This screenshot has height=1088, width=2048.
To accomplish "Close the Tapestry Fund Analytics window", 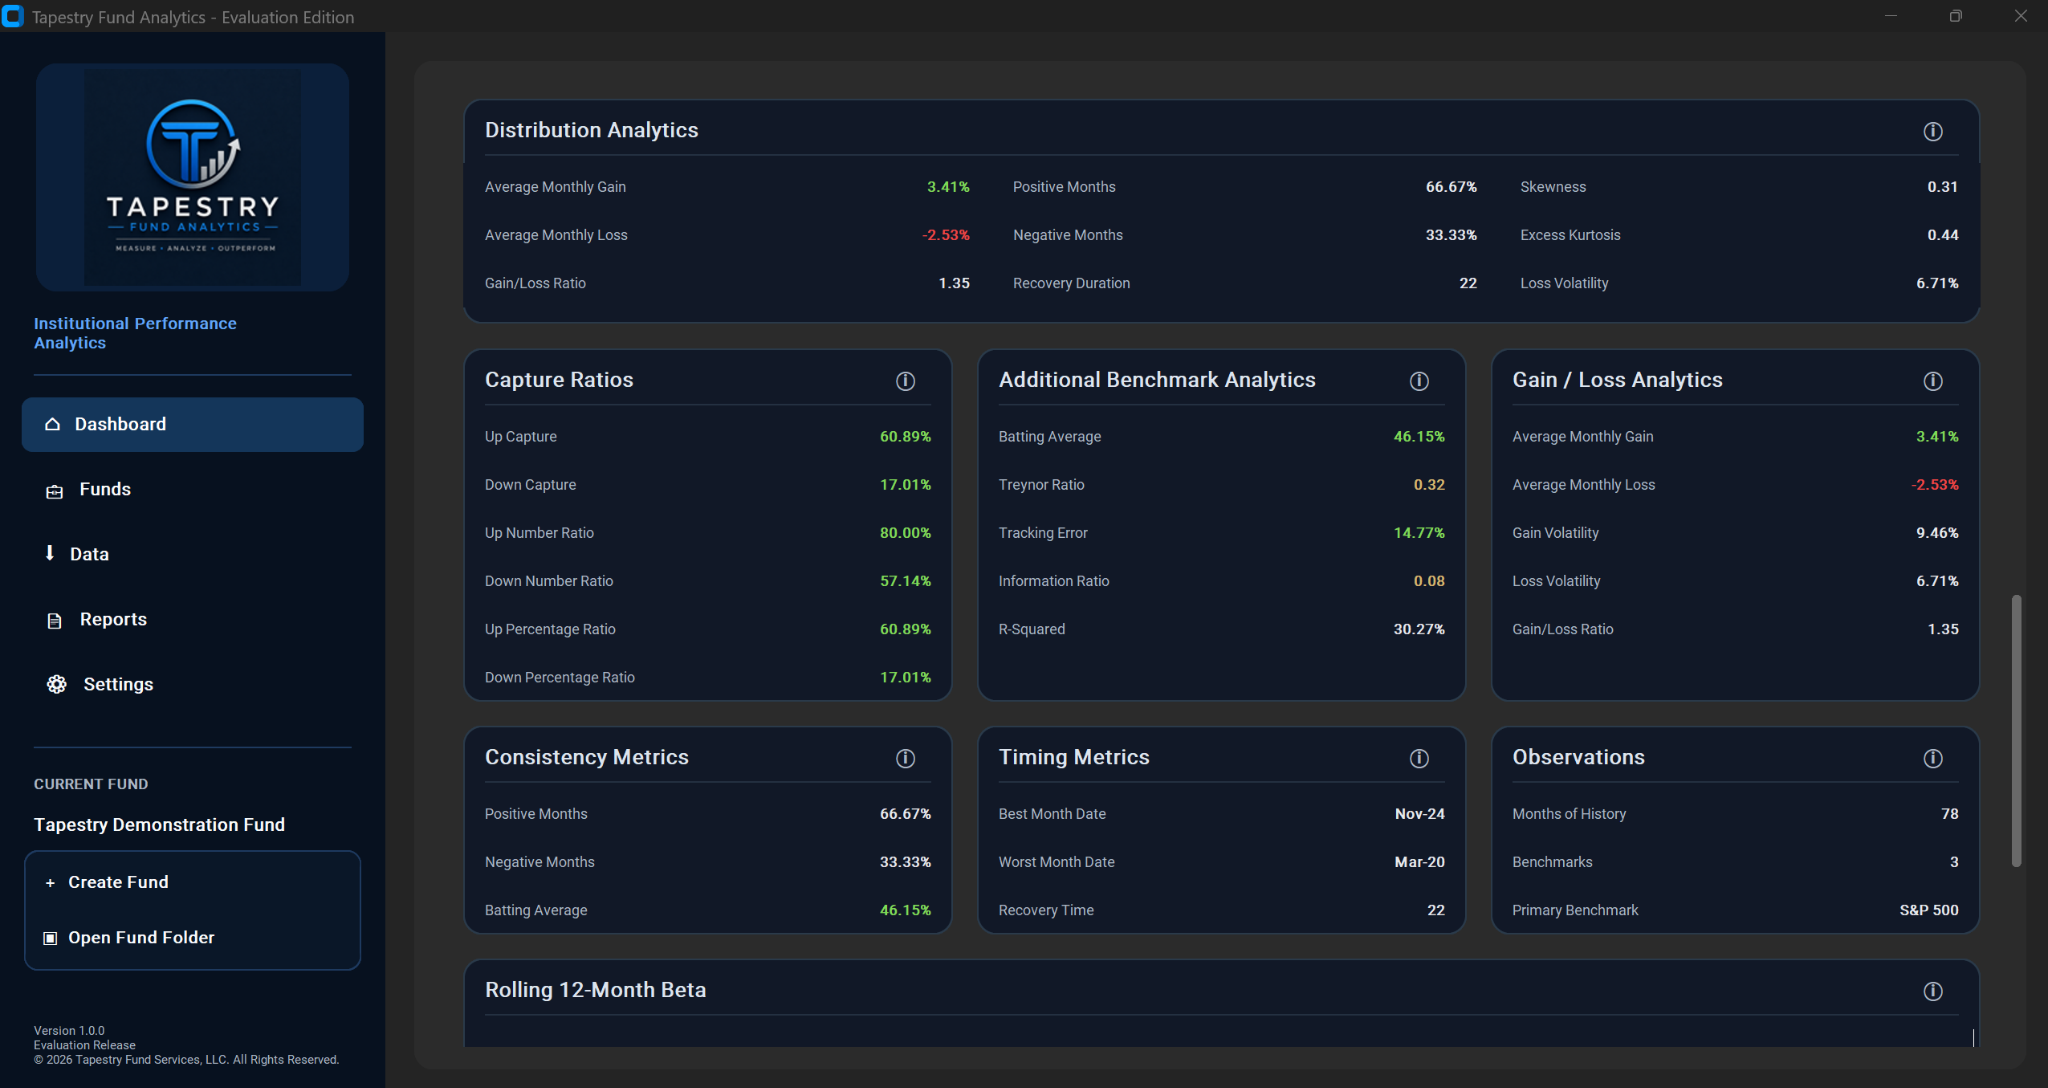I will pyautogui.click(x=2020, y=16).
